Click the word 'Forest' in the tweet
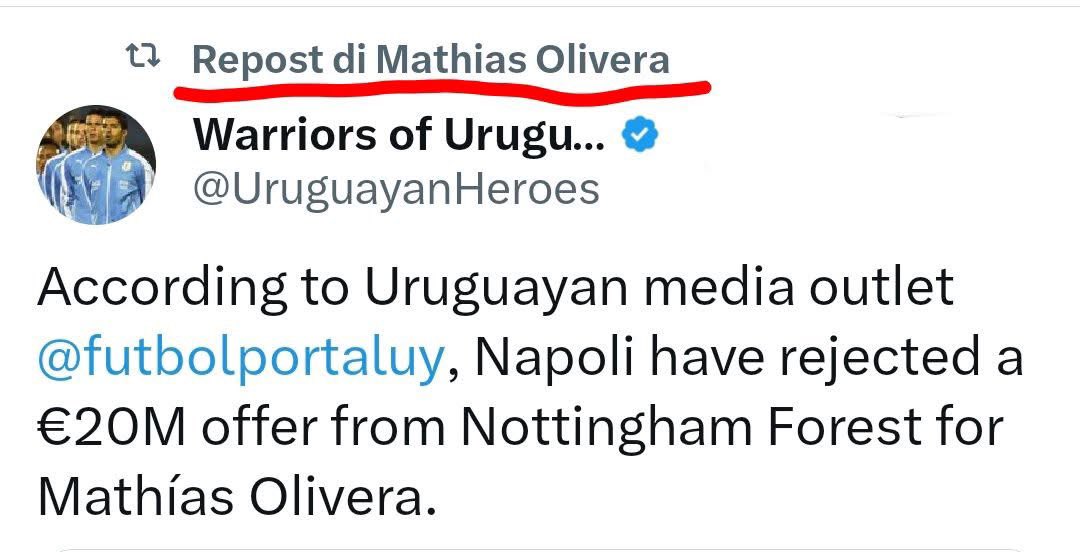 (851, 427)
